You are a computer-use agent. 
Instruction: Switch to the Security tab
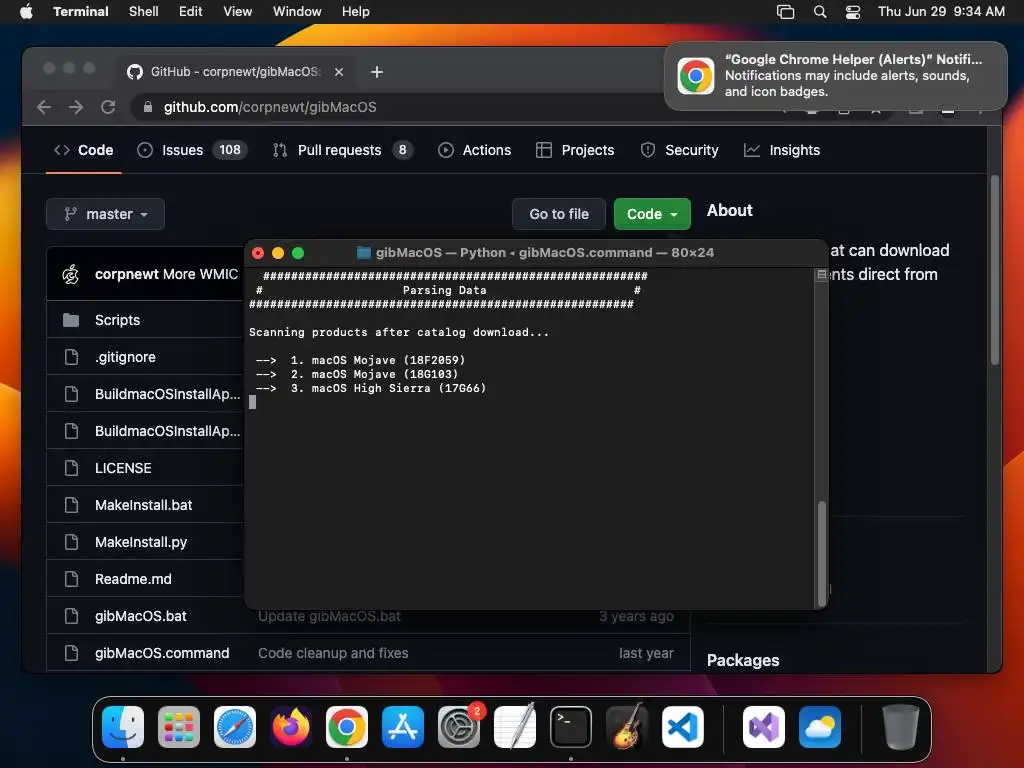(679, 150)
